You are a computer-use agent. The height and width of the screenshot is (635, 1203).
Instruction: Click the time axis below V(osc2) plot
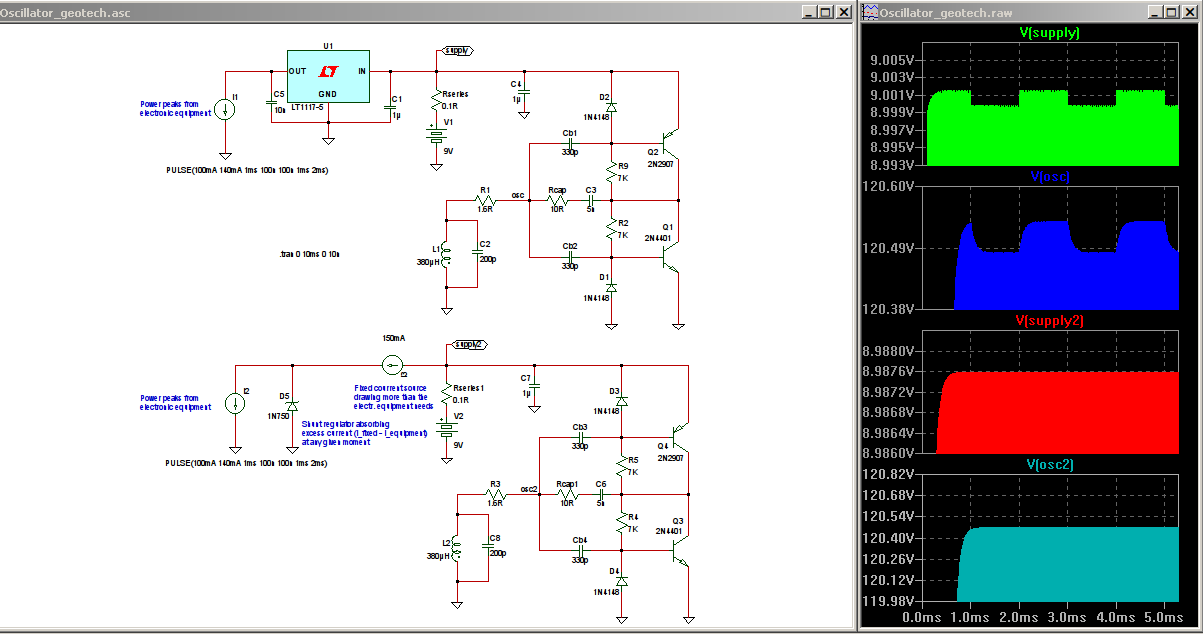coord(1049,619)
